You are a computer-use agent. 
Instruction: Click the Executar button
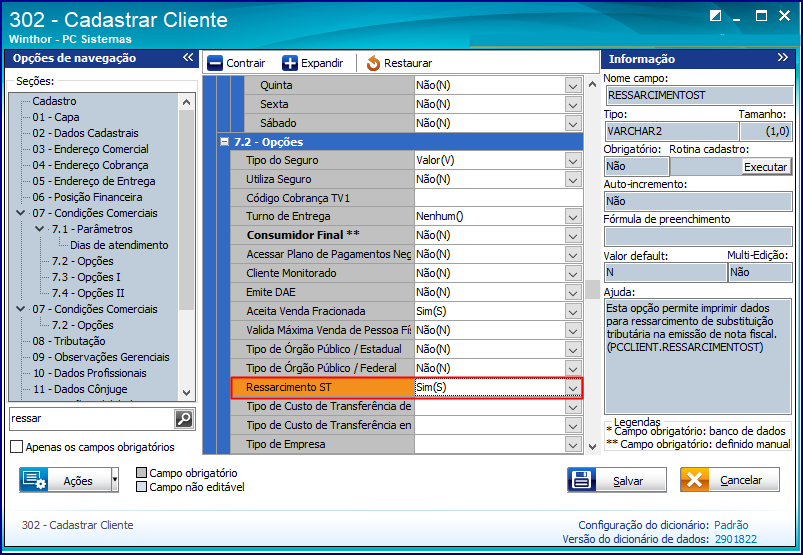pyautogui.click(x=765, y=167)
